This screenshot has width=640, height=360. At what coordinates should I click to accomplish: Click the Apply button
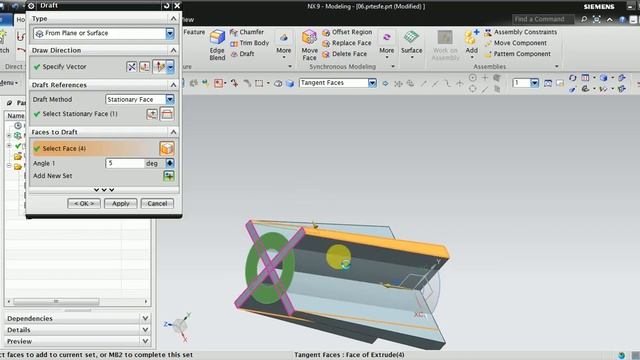point(120,203)
